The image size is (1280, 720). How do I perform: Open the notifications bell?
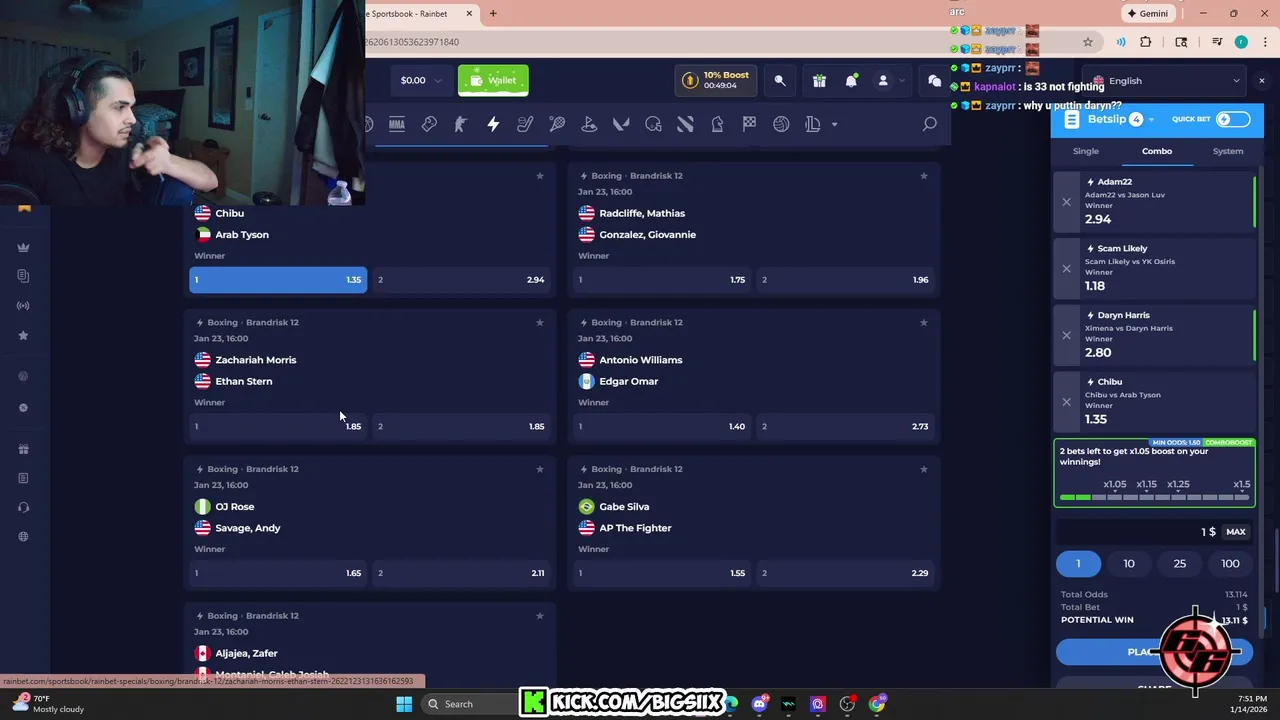[851, 81]
